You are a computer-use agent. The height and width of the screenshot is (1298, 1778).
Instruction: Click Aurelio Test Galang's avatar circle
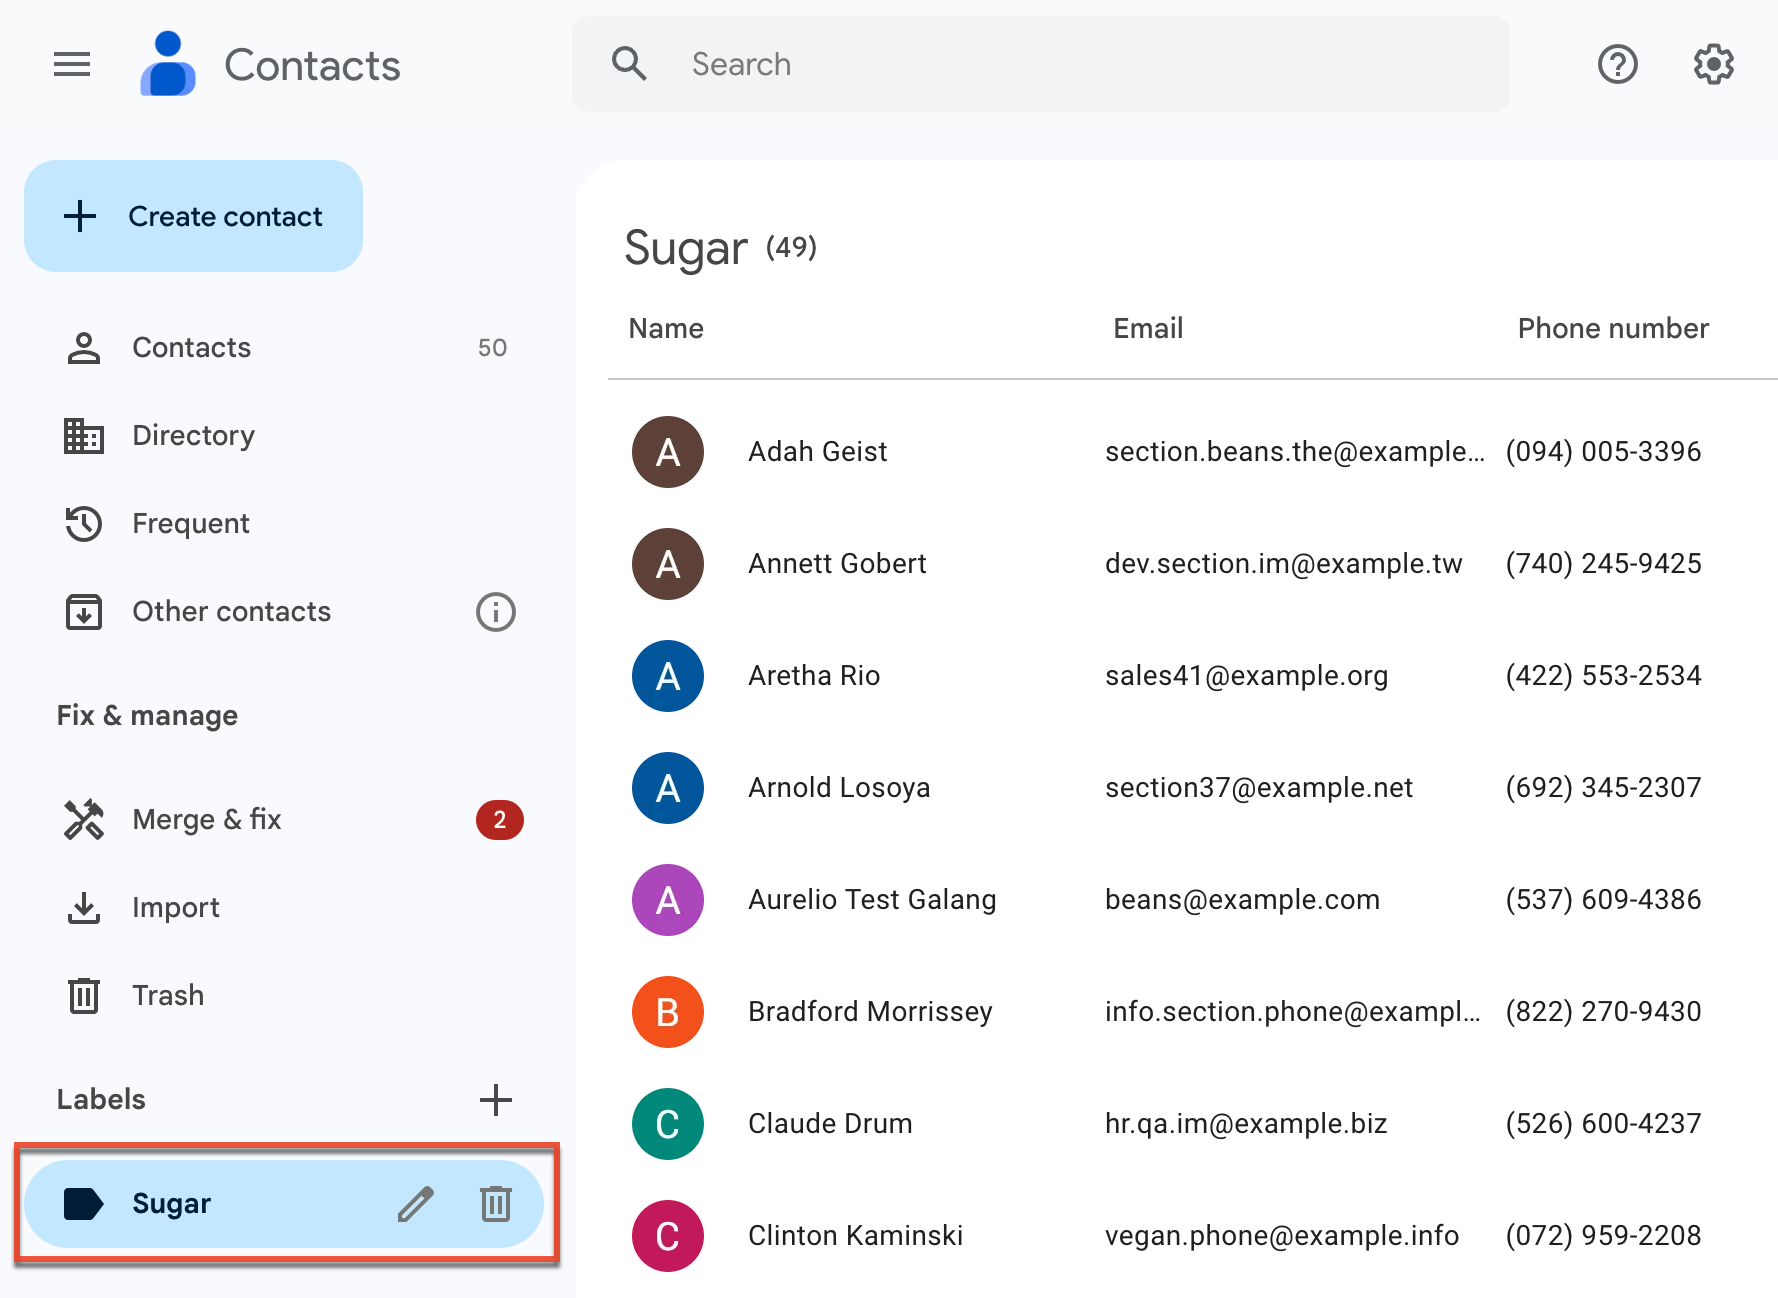point(667,899)
